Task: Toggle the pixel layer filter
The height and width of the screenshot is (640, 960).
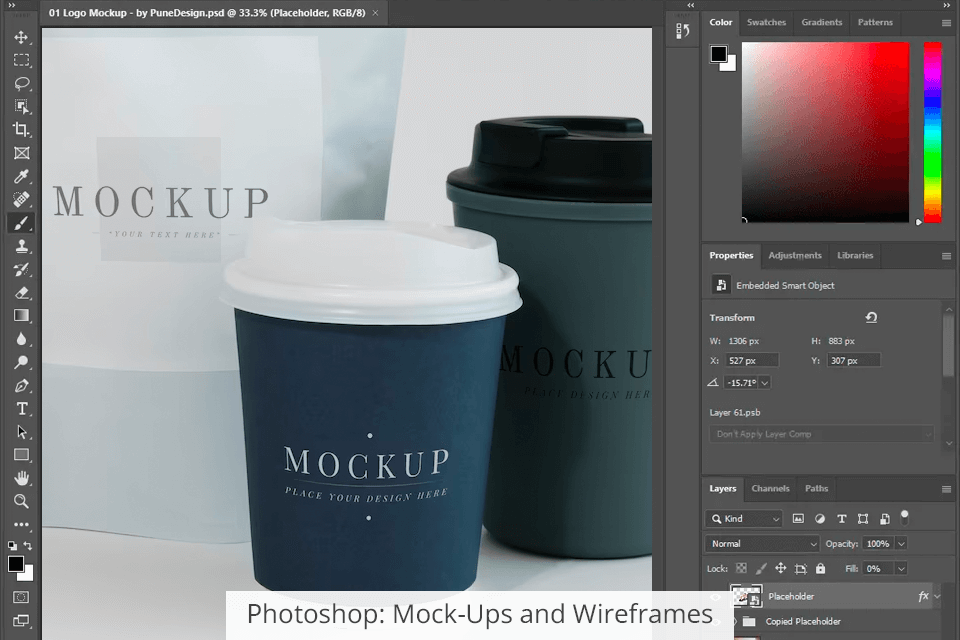Action: point(798,519)
